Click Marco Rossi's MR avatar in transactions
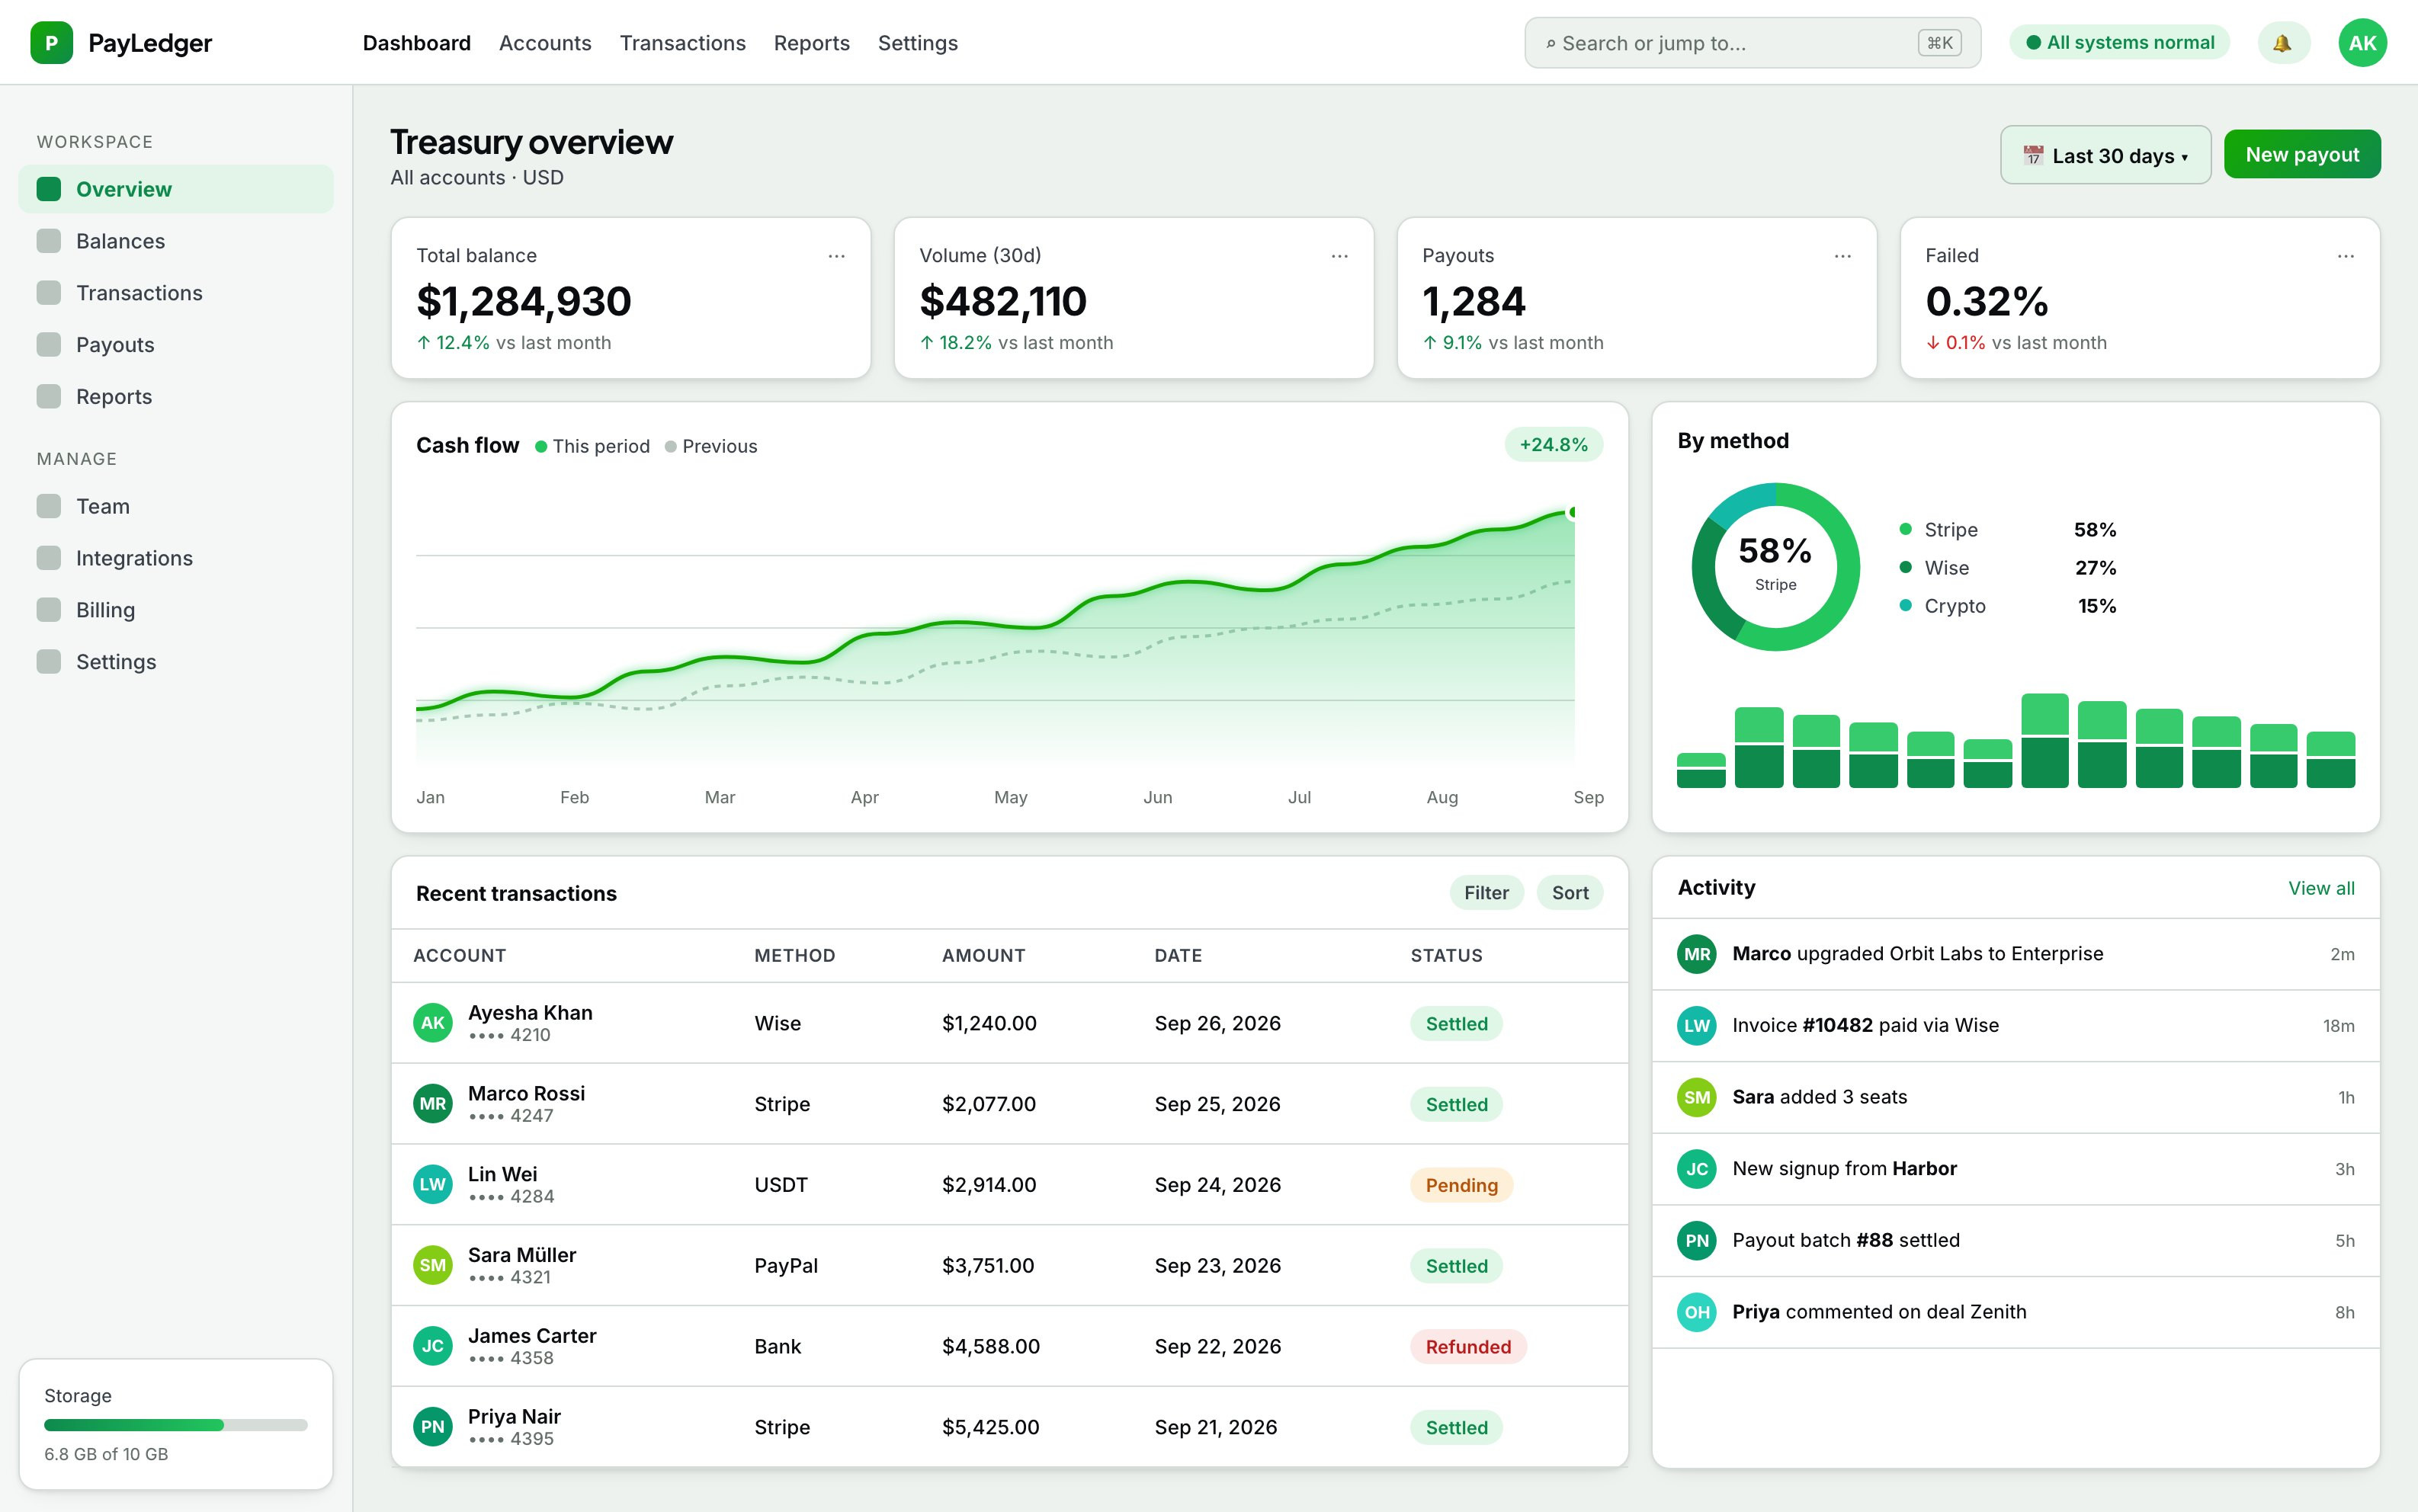Screen dimensions: 2418x1512 coord(433,1104)
